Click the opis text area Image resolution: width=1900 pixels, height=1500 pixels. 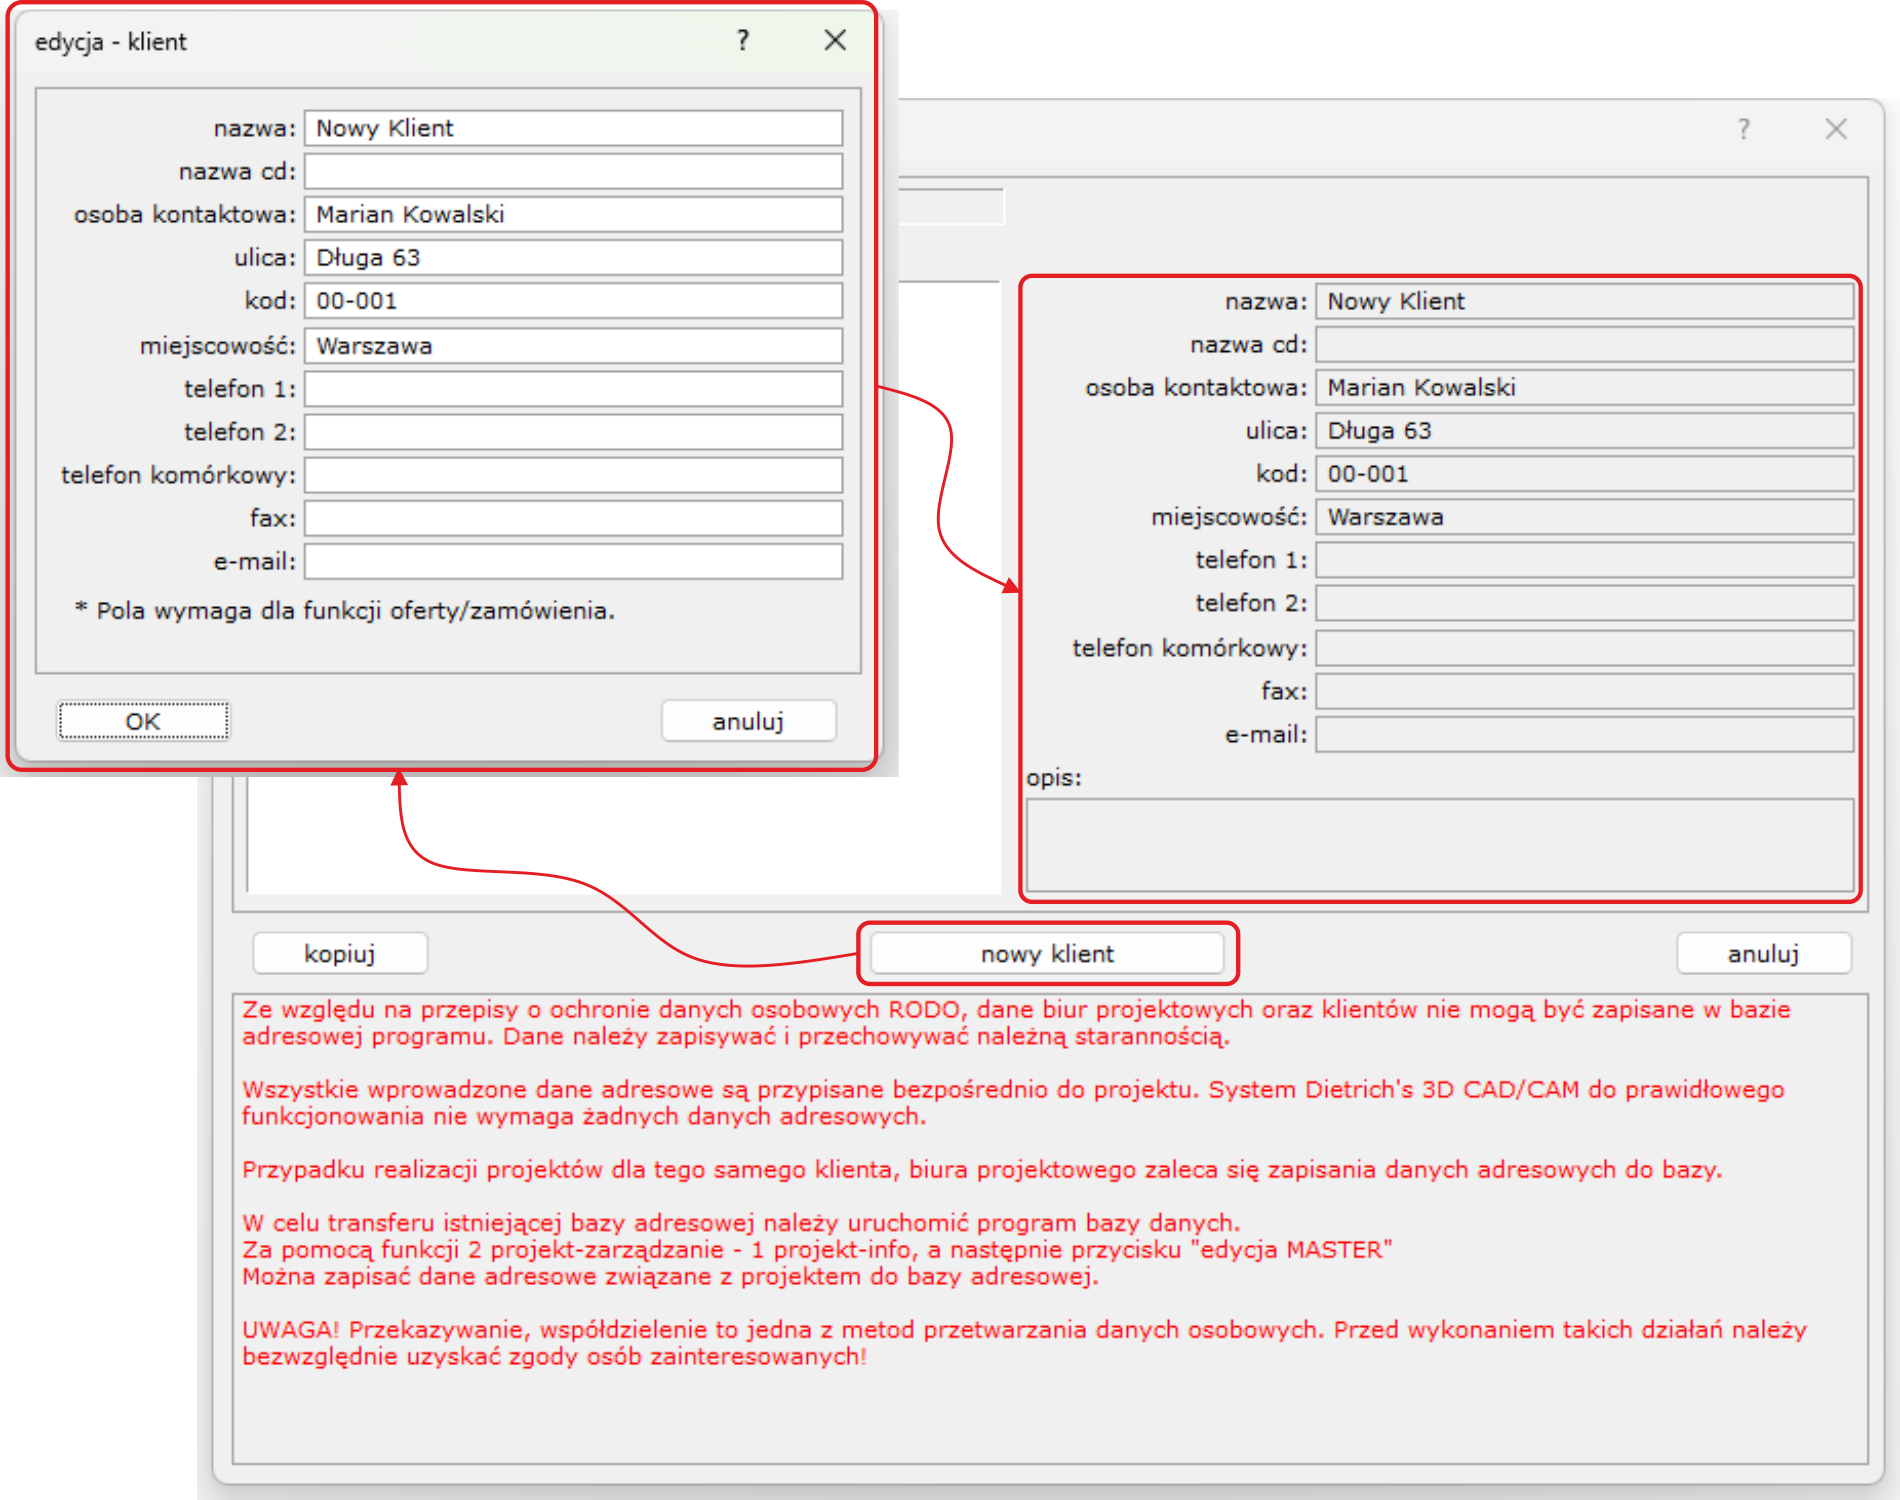point(1439,844)
